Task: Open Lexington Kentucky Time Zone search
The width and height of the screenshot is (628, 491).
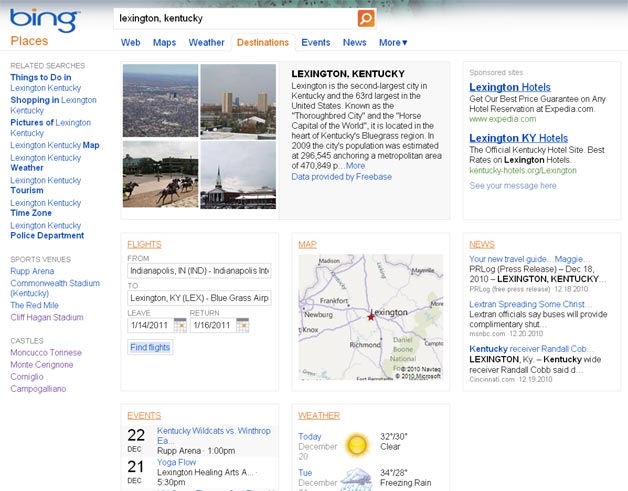Action: tap(46, 207)
